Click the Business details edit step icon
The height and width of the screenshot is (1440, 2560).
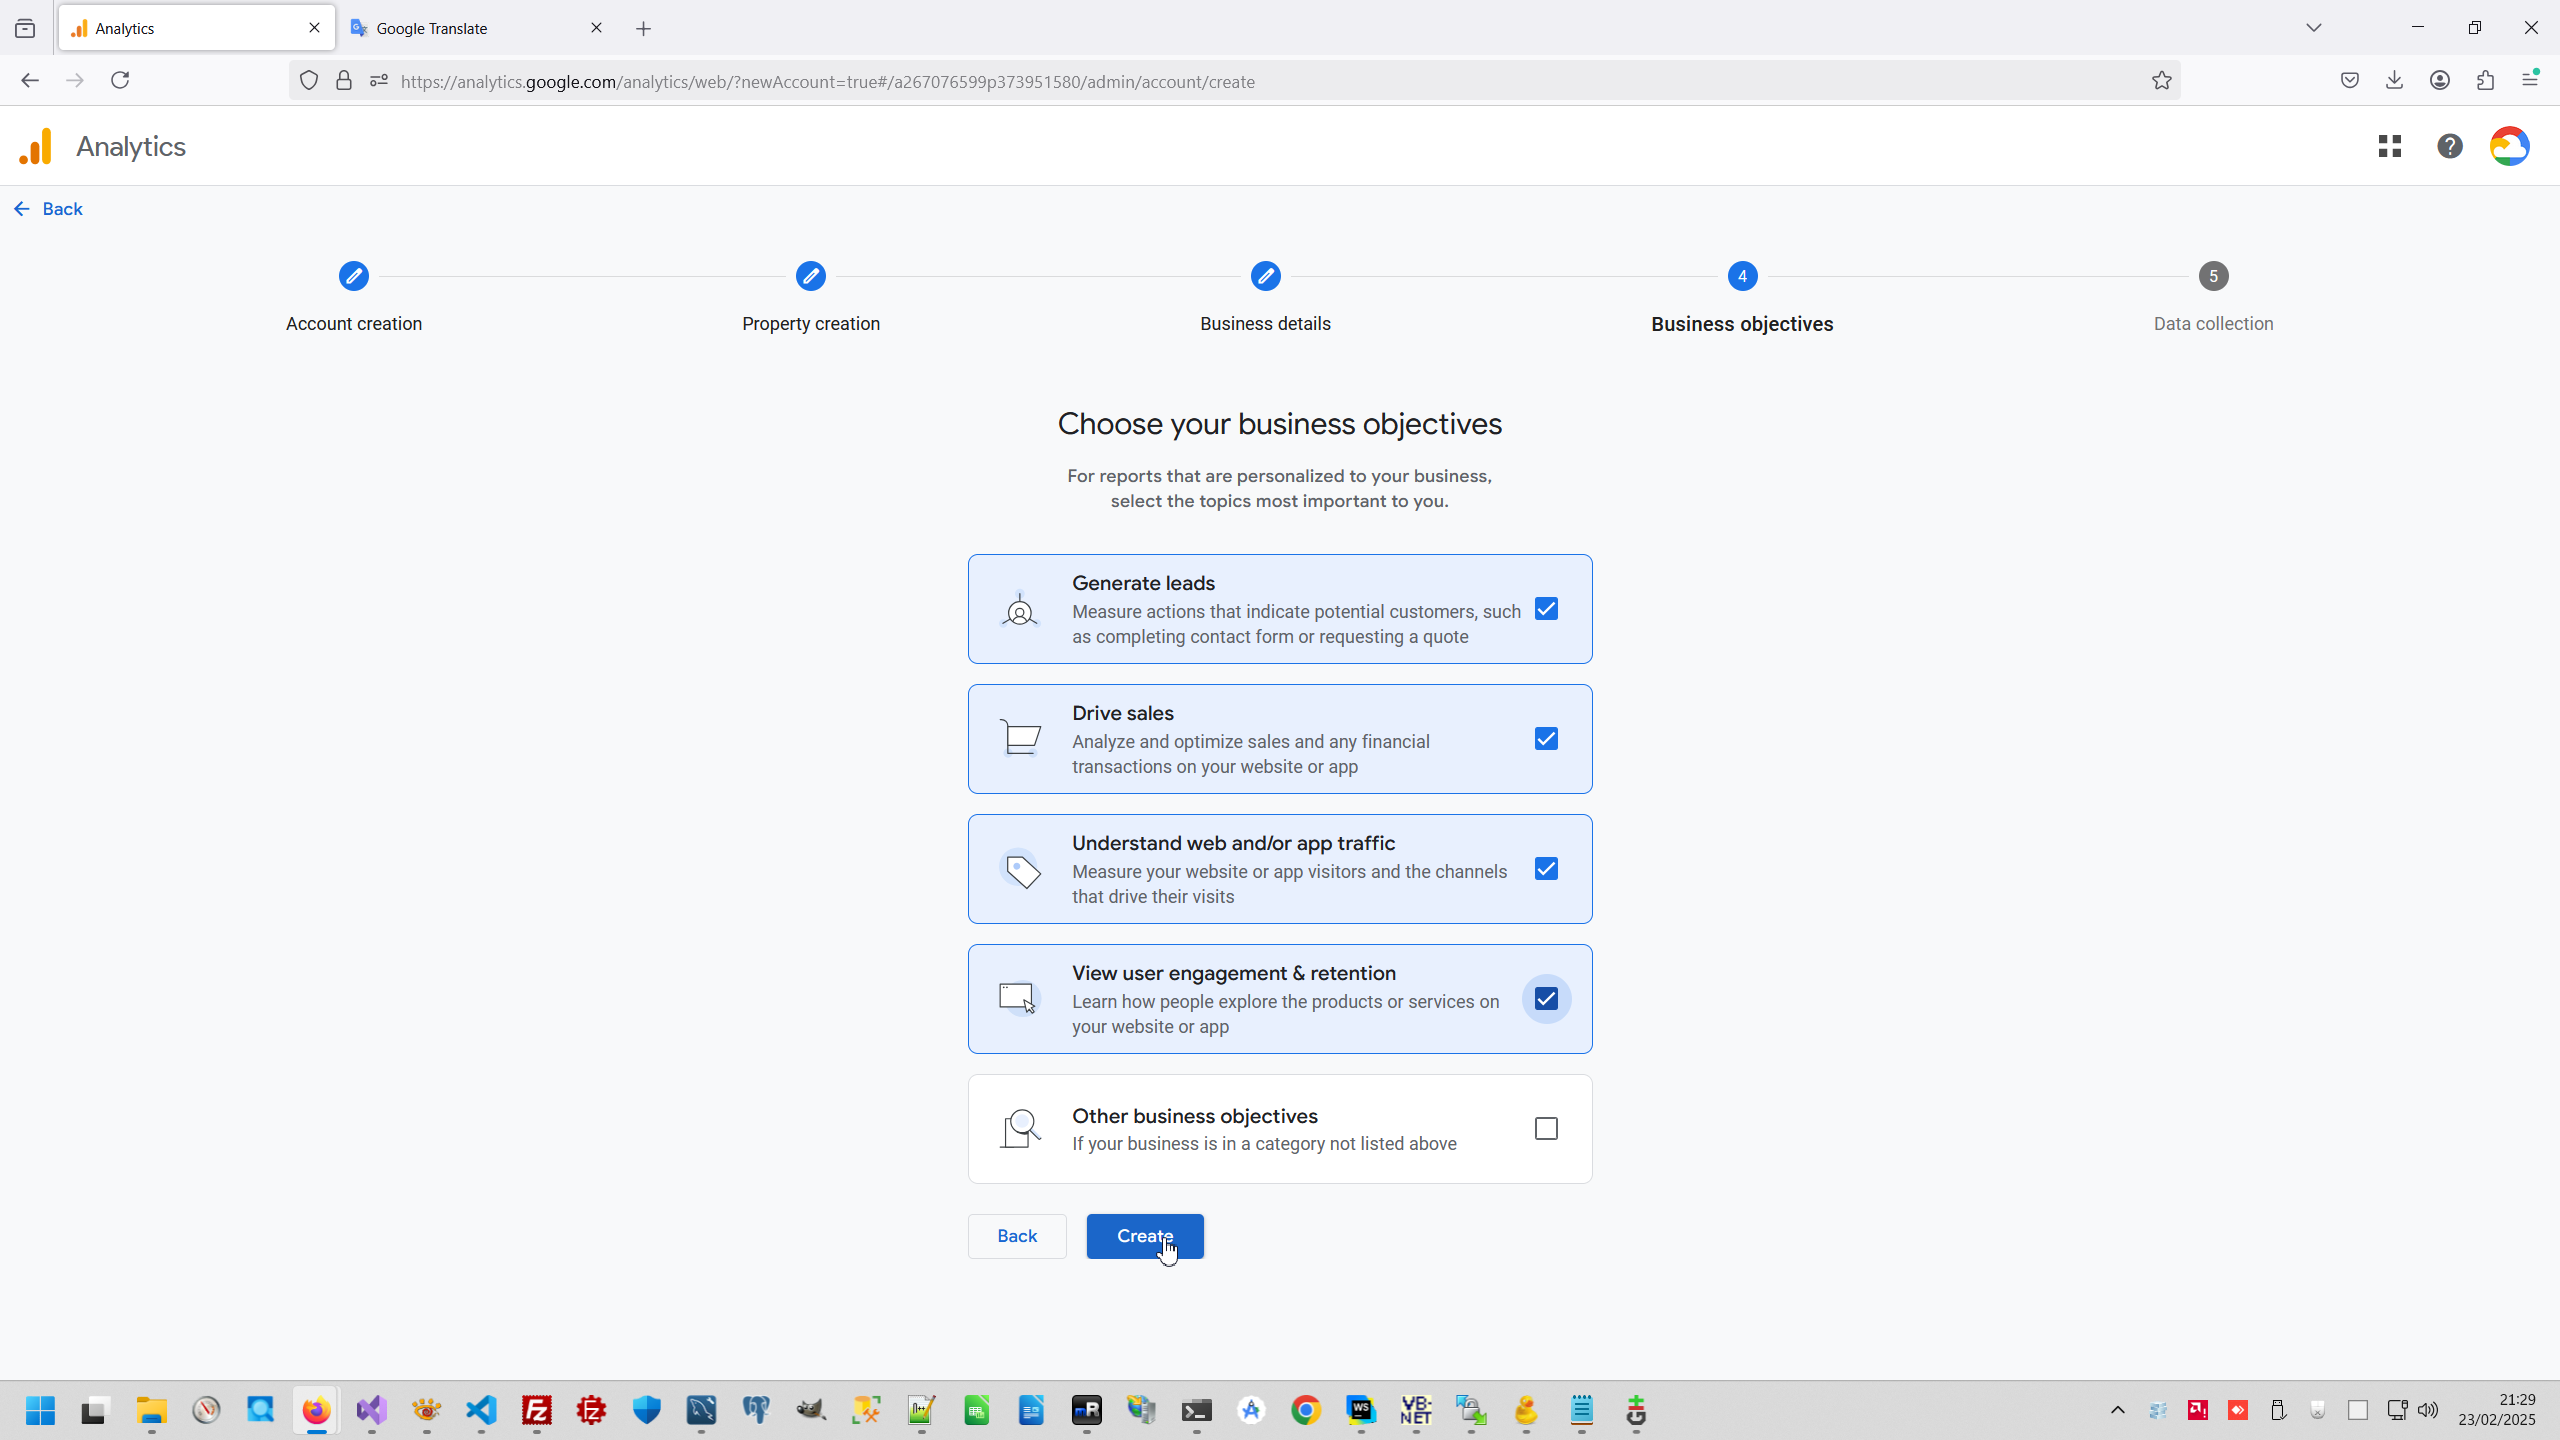(x=1266, y=276)
